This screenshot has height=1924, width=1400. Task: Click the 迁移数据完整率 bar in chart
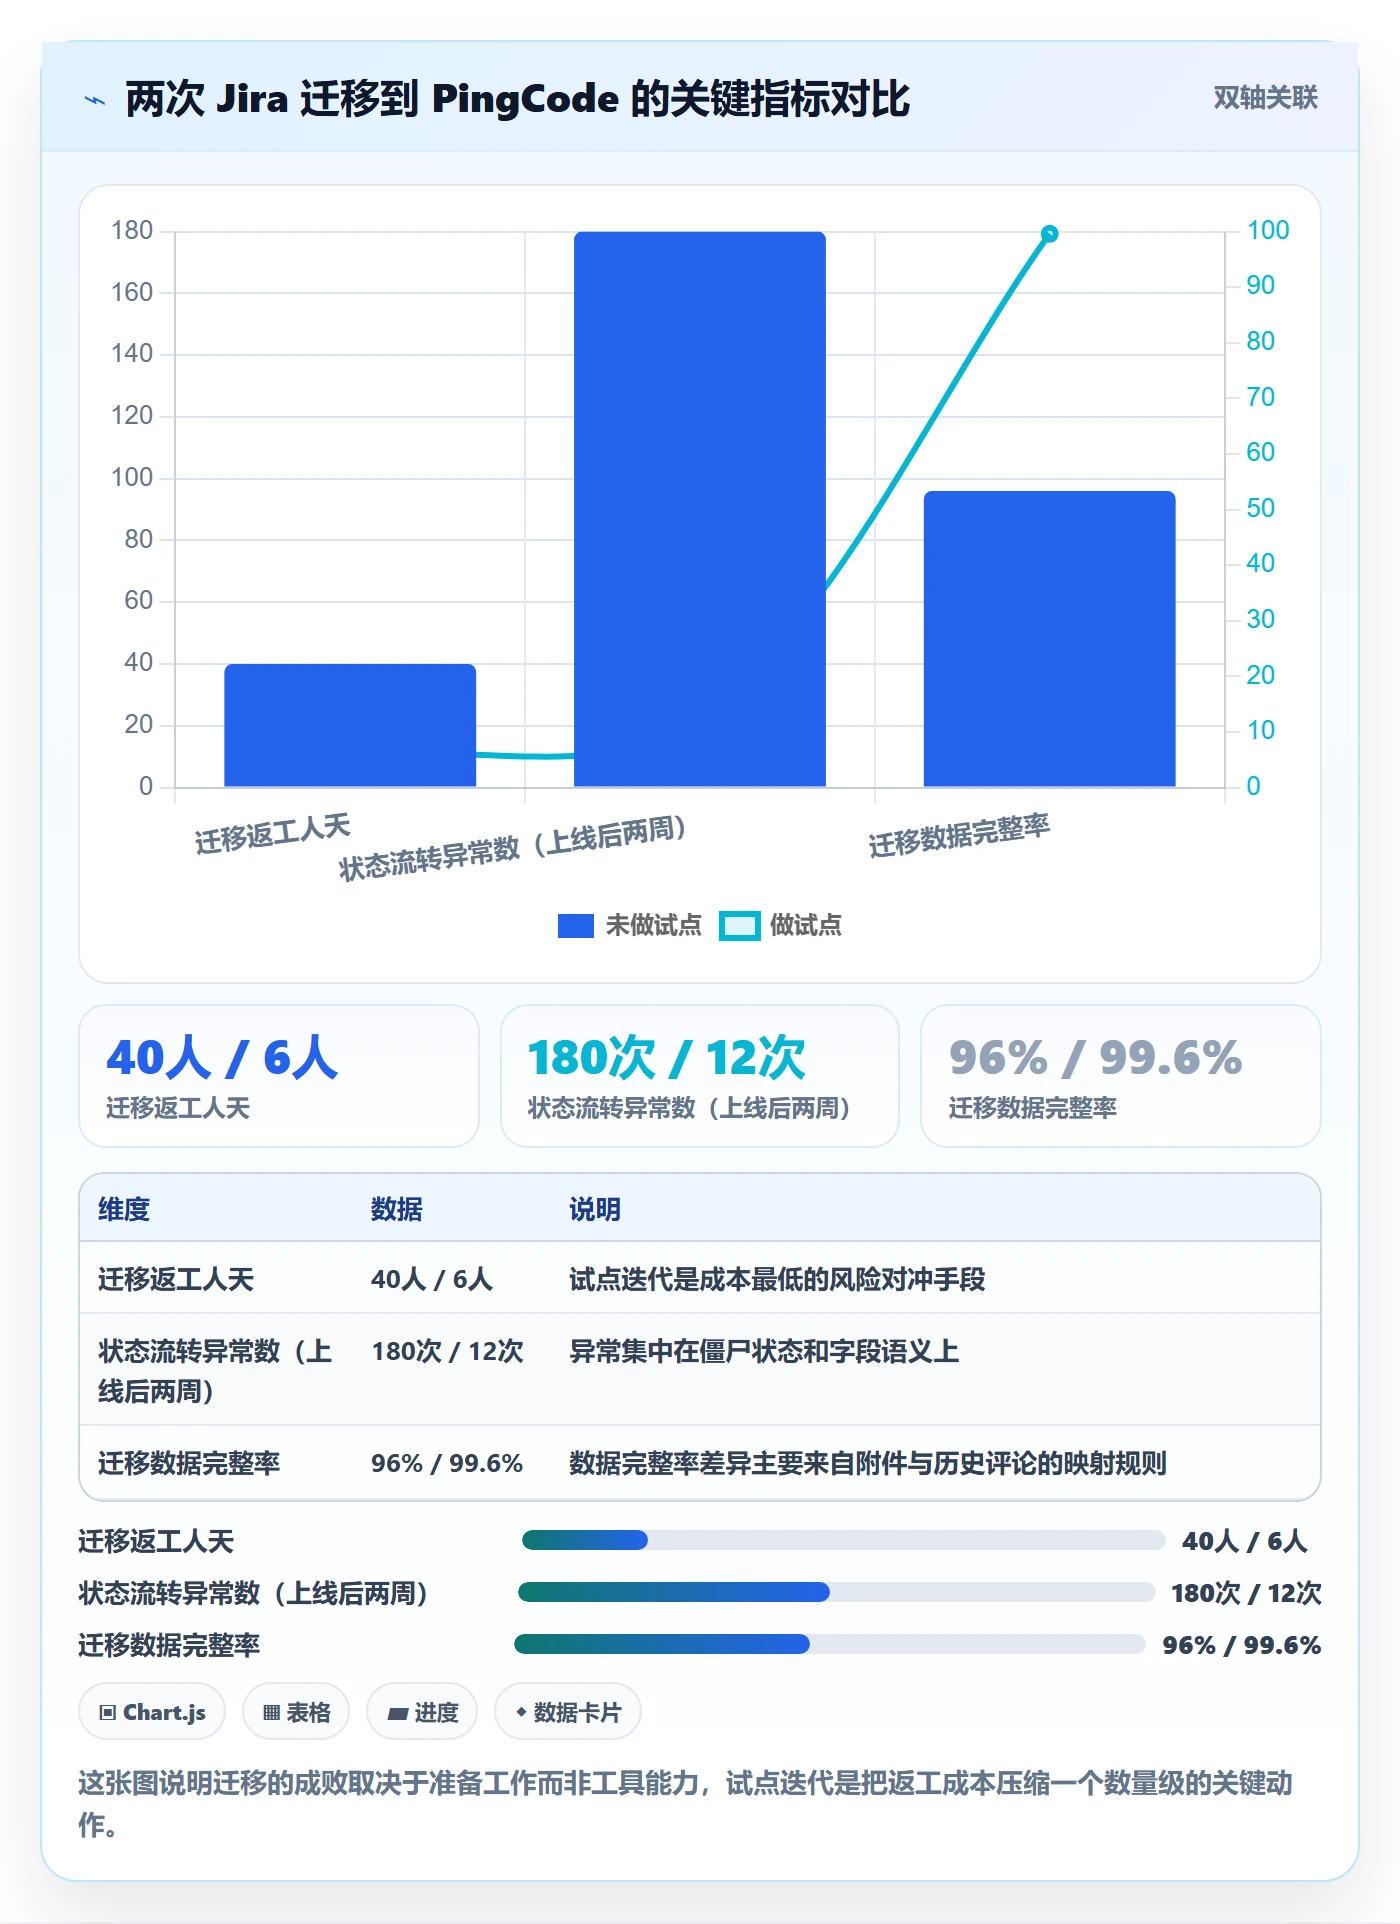coord(1049,639)
